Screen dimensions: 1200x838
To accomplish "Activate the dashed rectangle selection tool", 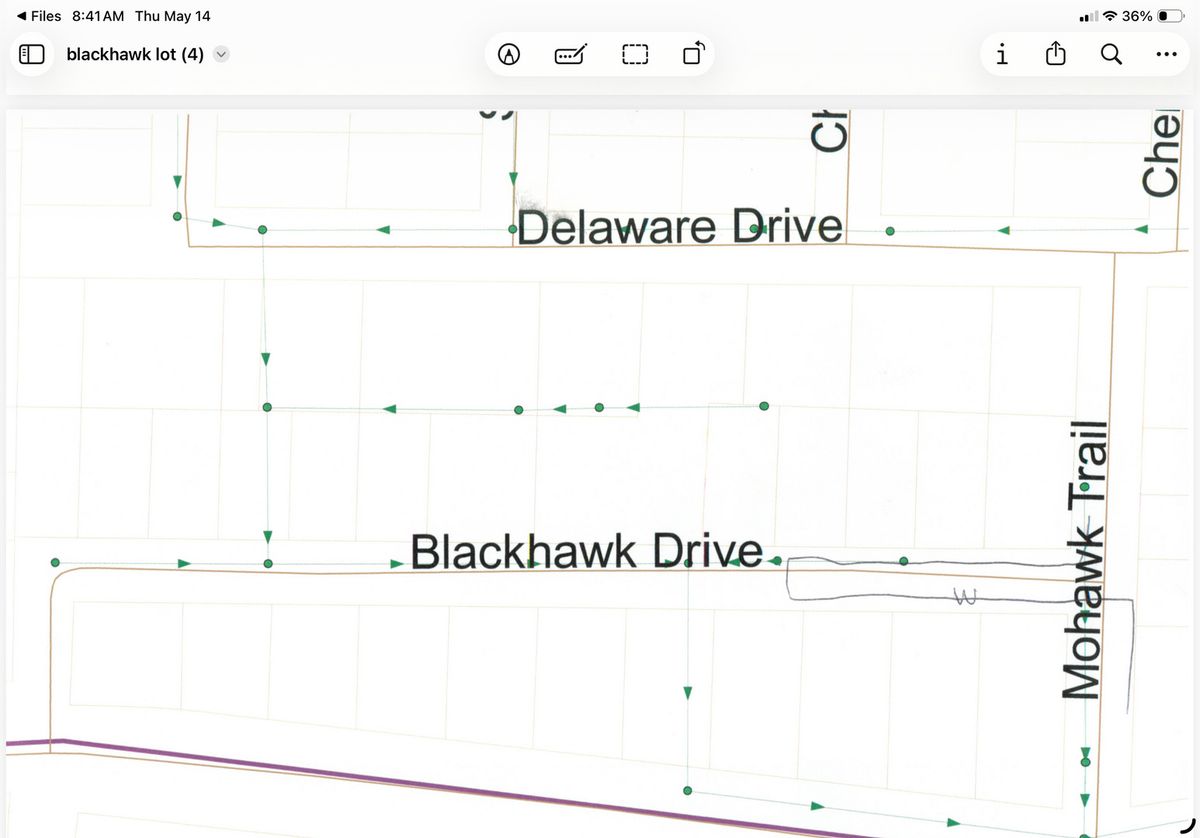I will pos(635,54).
